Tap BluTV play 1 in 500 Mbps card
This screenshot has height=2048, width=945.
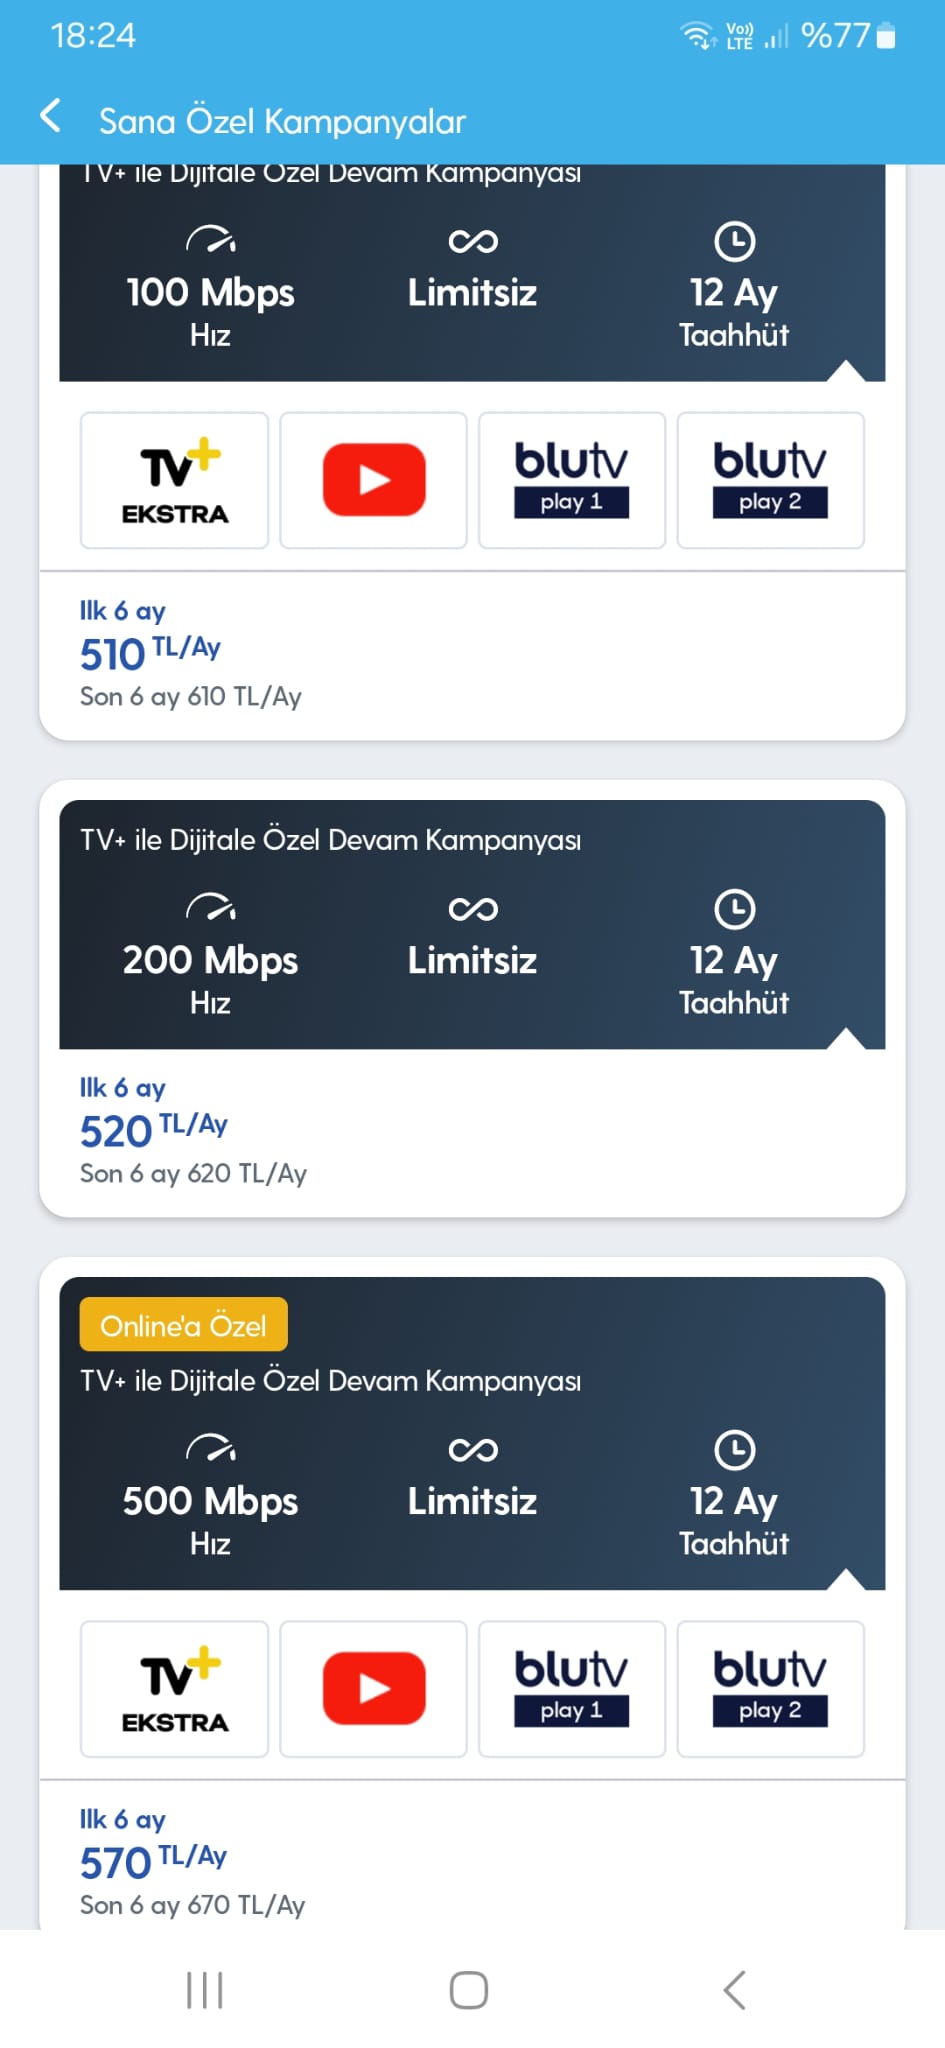(571, 1689)
